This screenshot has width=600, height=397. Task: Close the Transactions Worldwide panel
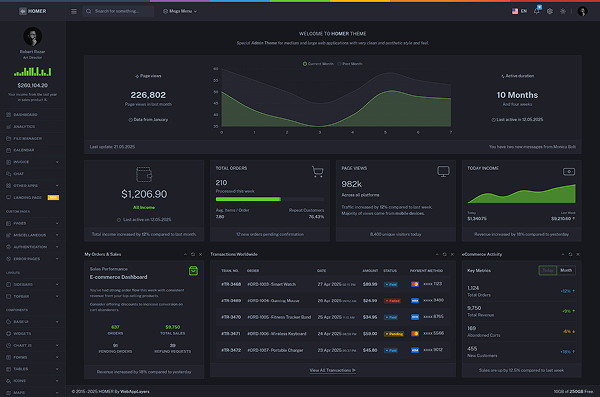452,254
